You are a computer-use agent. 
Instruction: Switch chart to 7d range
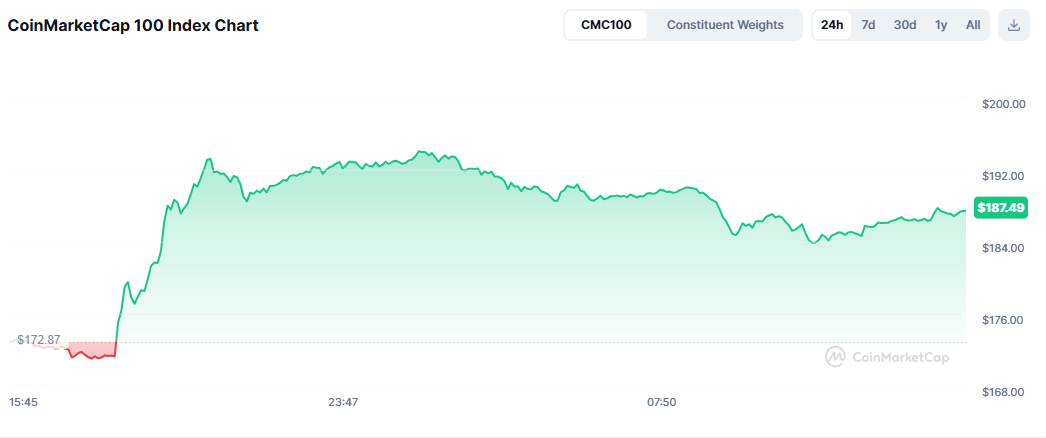(868, 25)
